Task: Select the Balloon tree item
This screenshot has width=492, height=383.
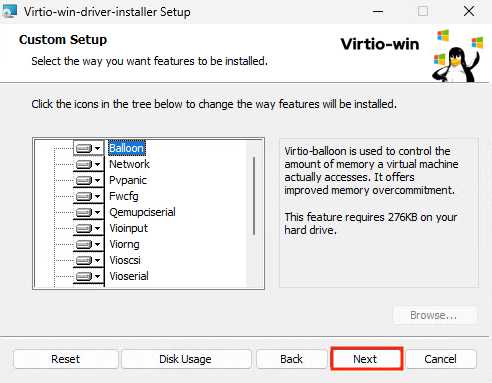Action: coord(127,148)
